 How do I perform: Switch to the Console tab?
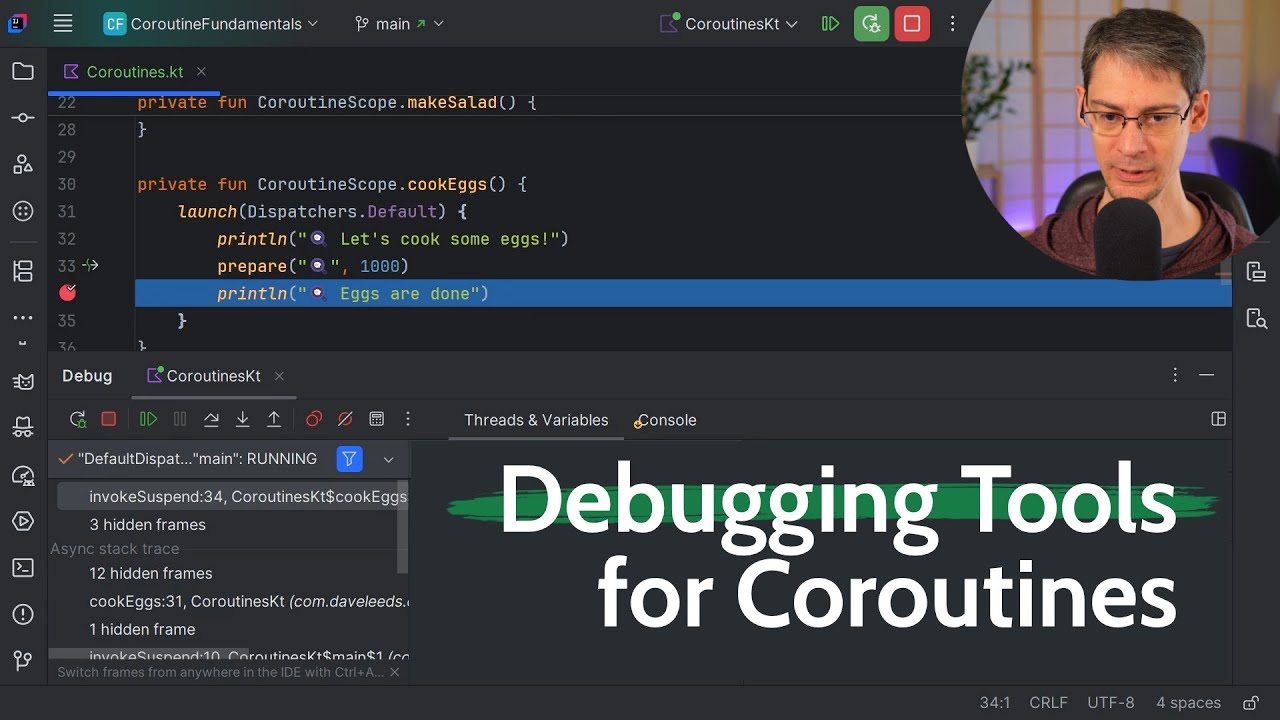[x=666, y=420]
